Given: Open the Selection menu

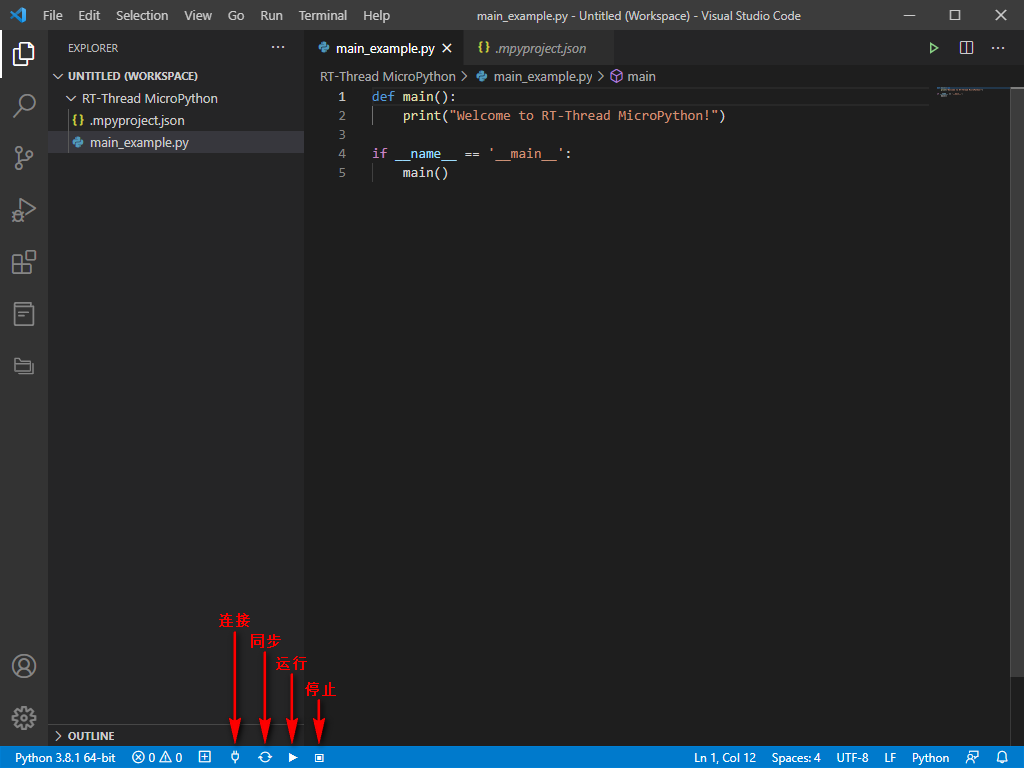Looking at the screenshot, I should click(142, 15).
